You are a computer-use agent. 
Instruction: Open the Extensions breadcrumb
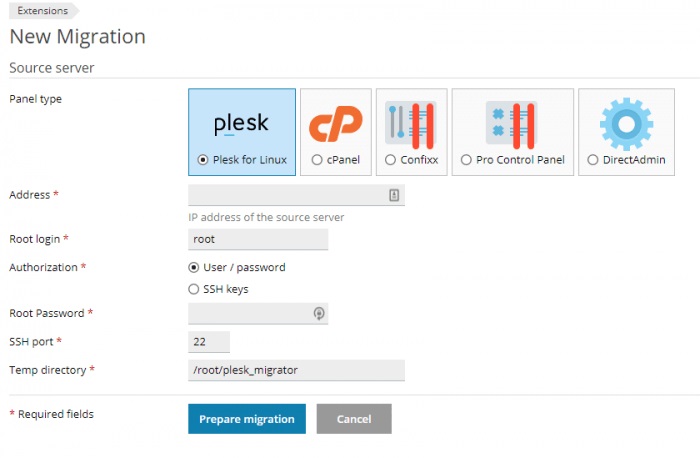point(43,11)
